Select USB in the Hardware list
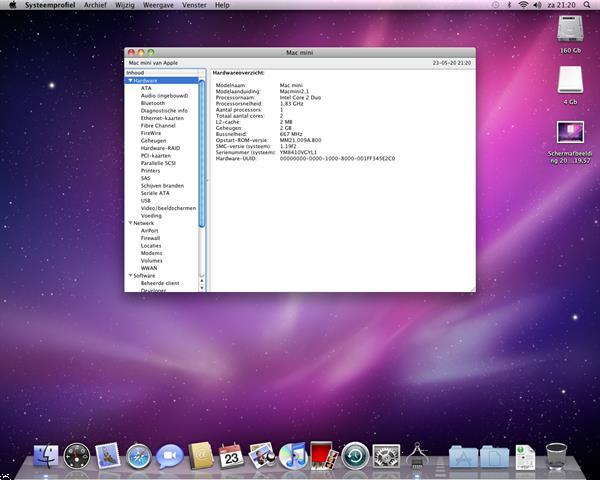The width and height of the screenshot is (600, 480). point(146,201)
